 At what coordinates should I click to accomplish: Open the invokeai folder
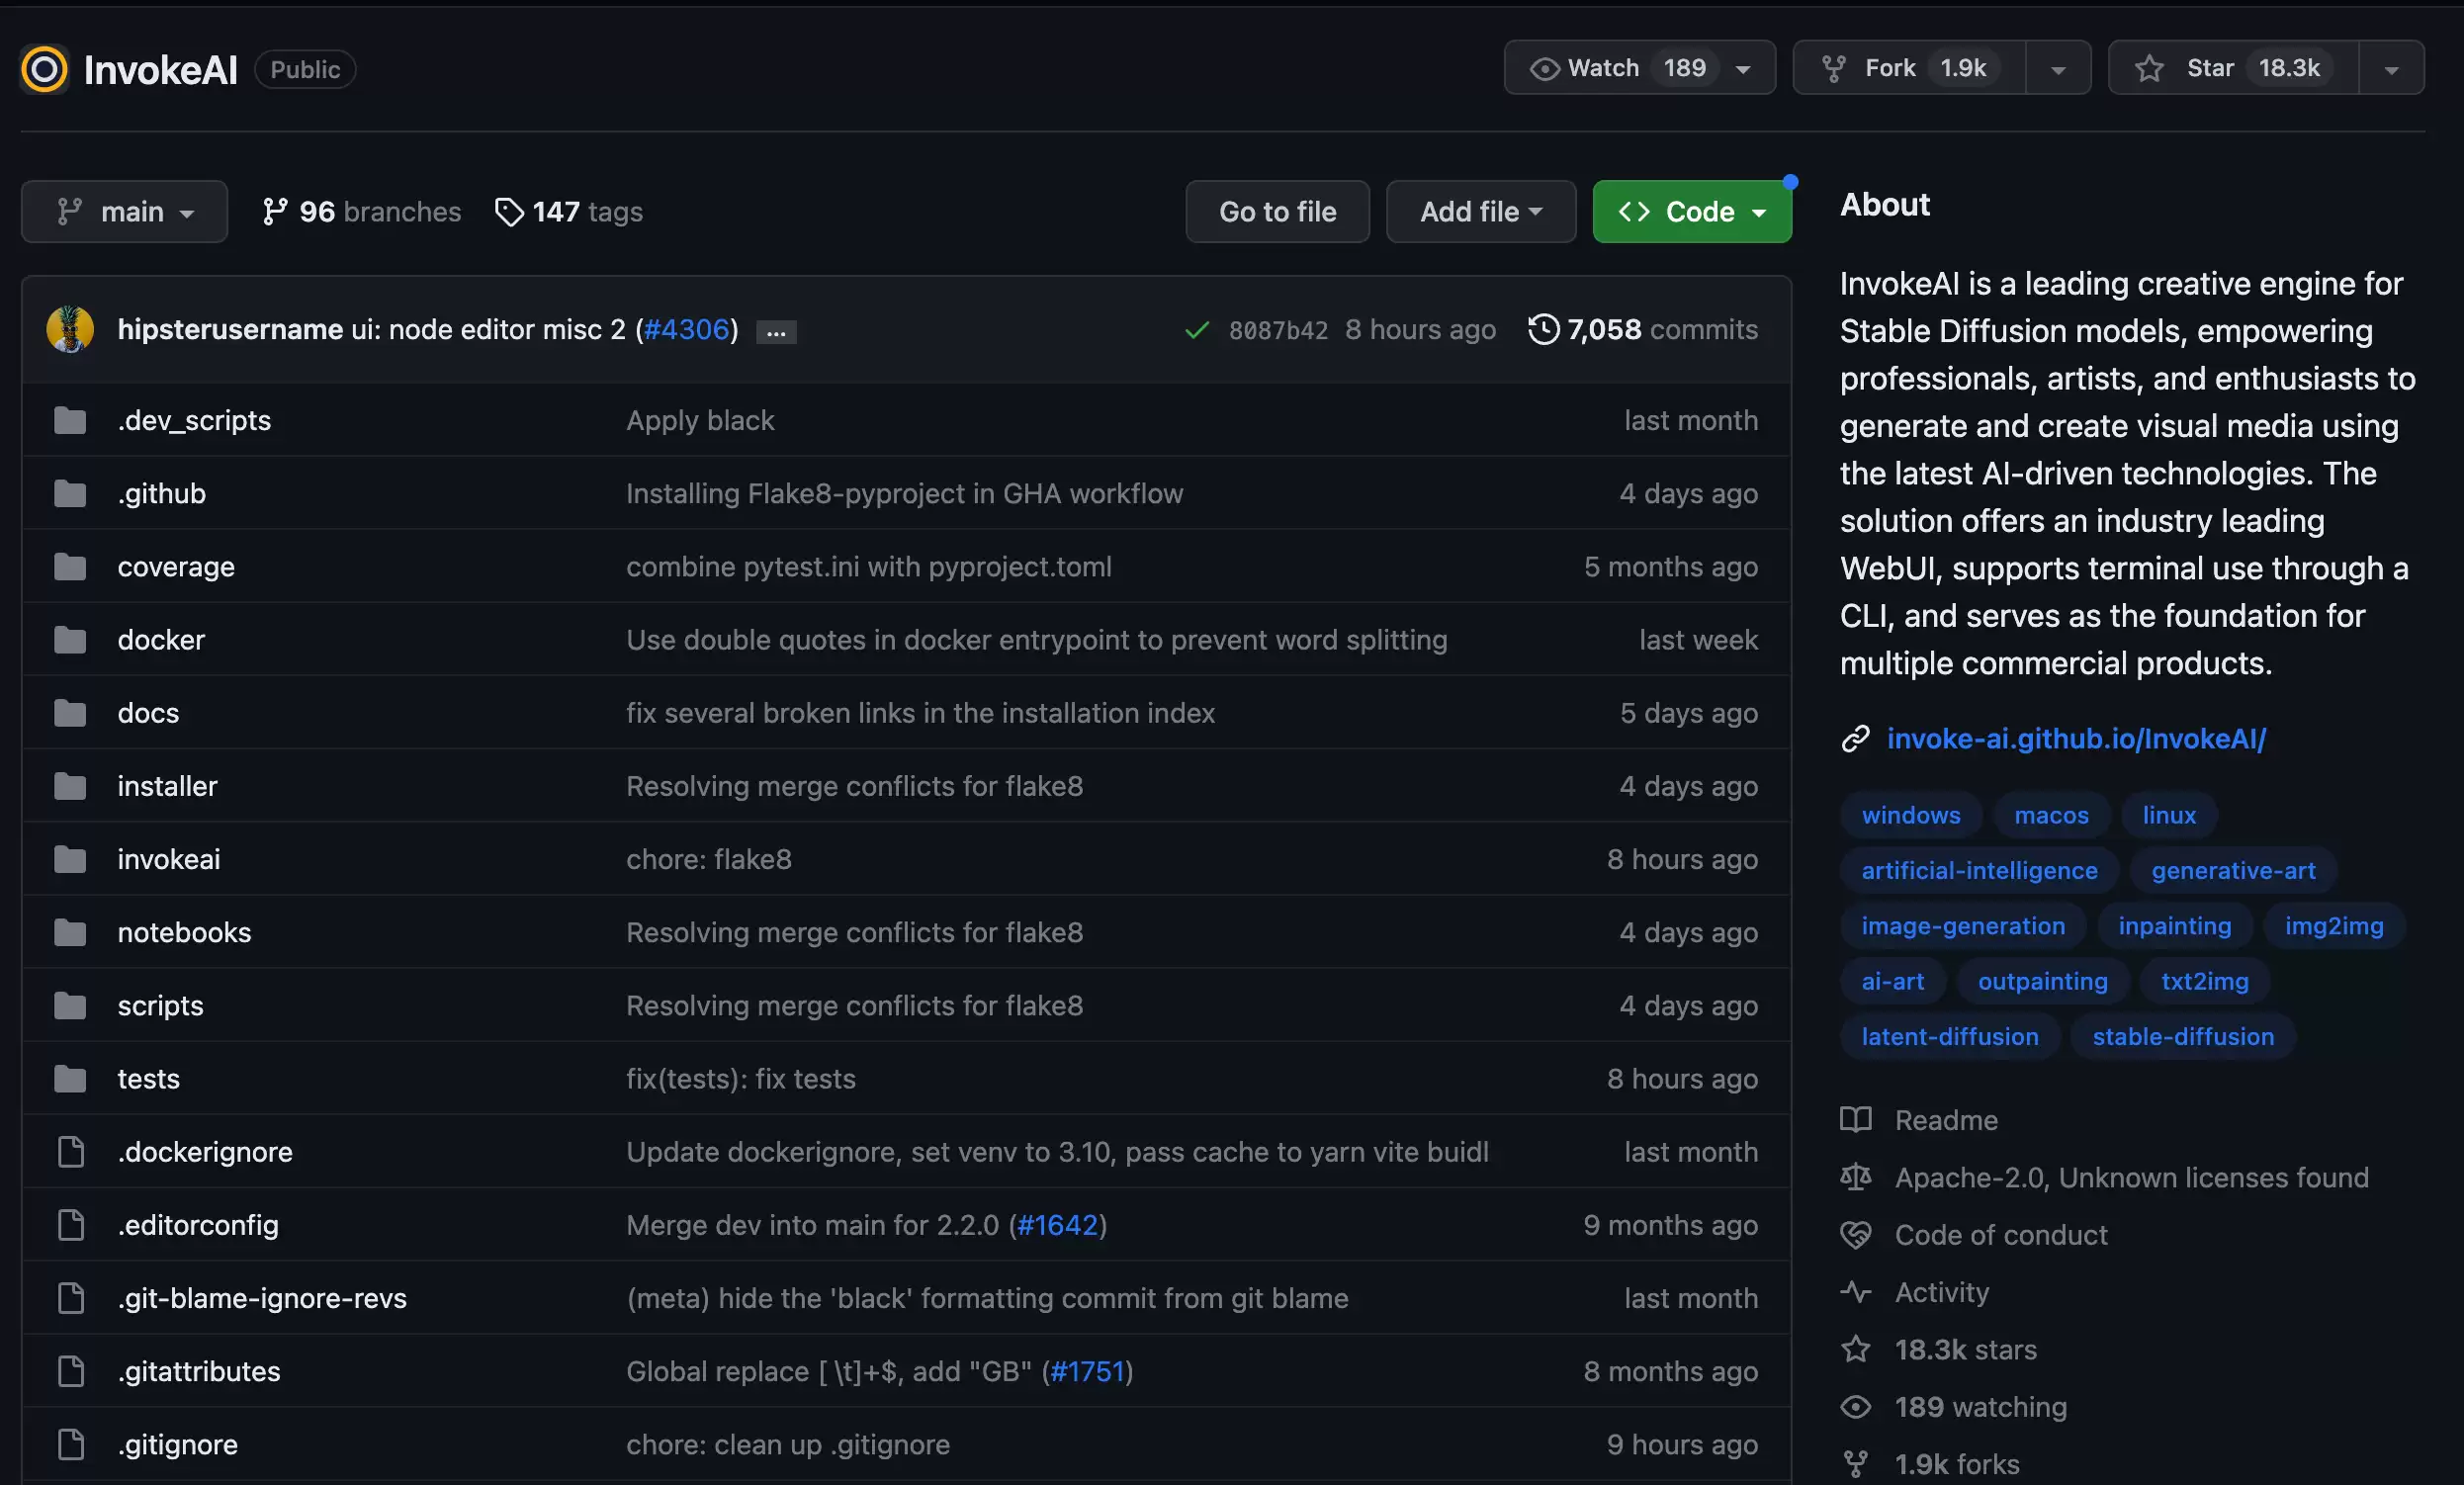[169, 859]
